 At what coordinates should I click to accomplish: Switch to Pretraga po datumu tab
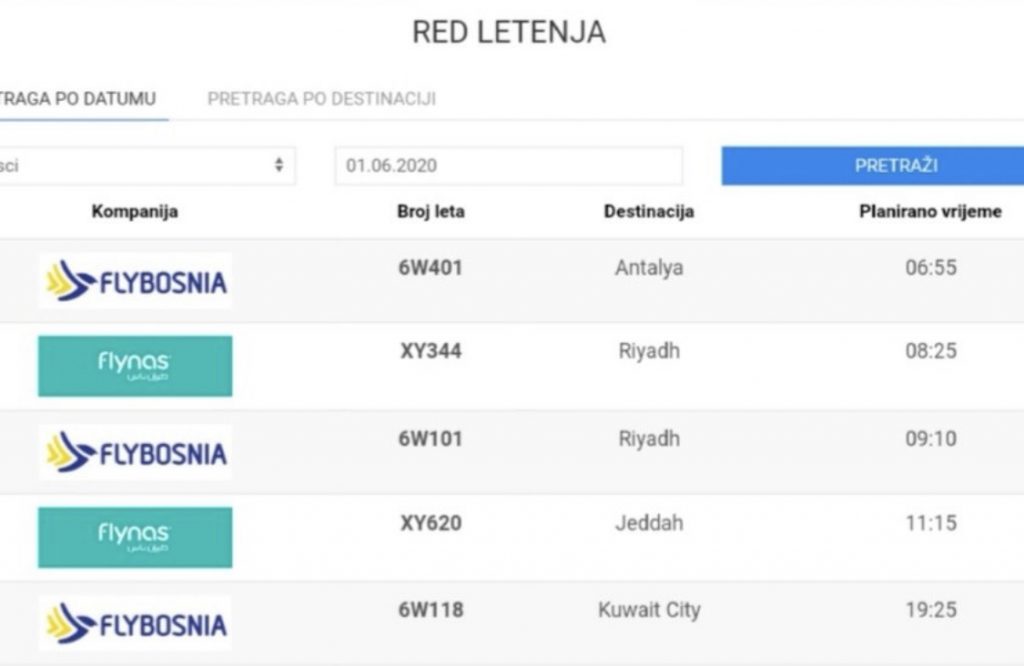coord(78,99)
